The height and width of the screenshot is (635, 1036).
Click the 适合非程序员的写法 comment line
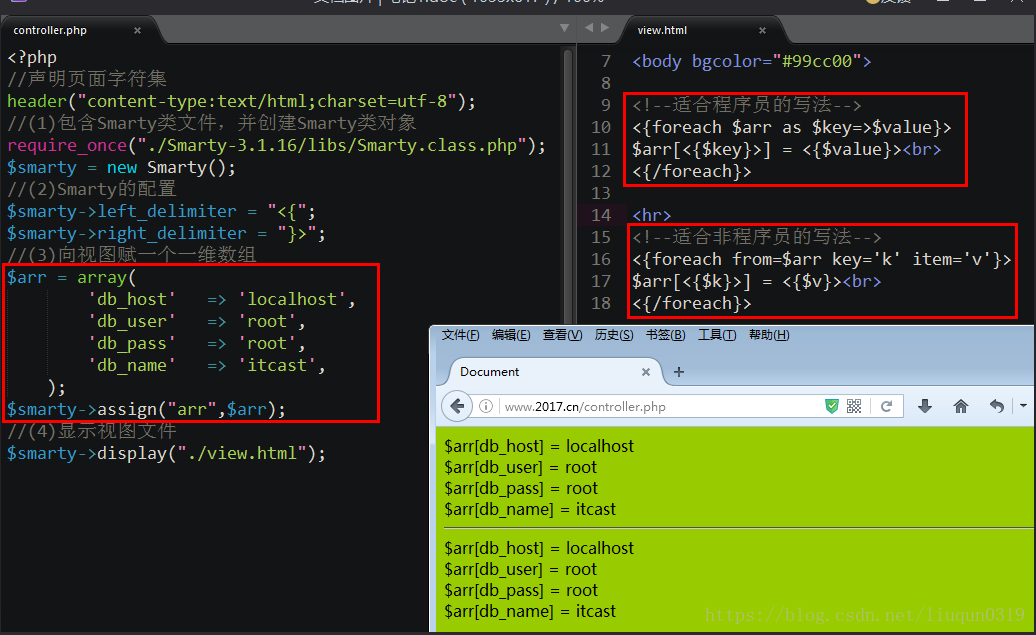coord(757,237)
